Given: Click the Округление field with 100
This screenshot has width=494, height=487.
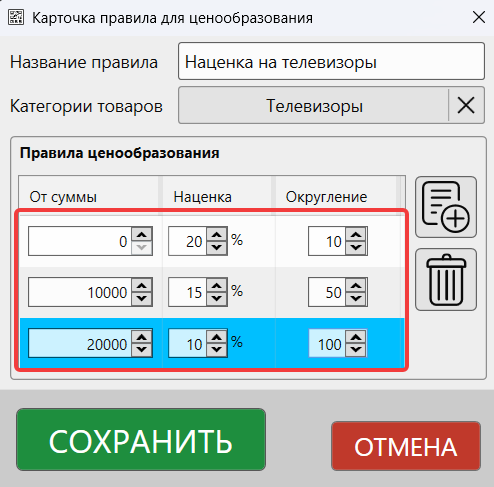Looking at the screenshot, I should pyautogui.click(x=327, y=343).
